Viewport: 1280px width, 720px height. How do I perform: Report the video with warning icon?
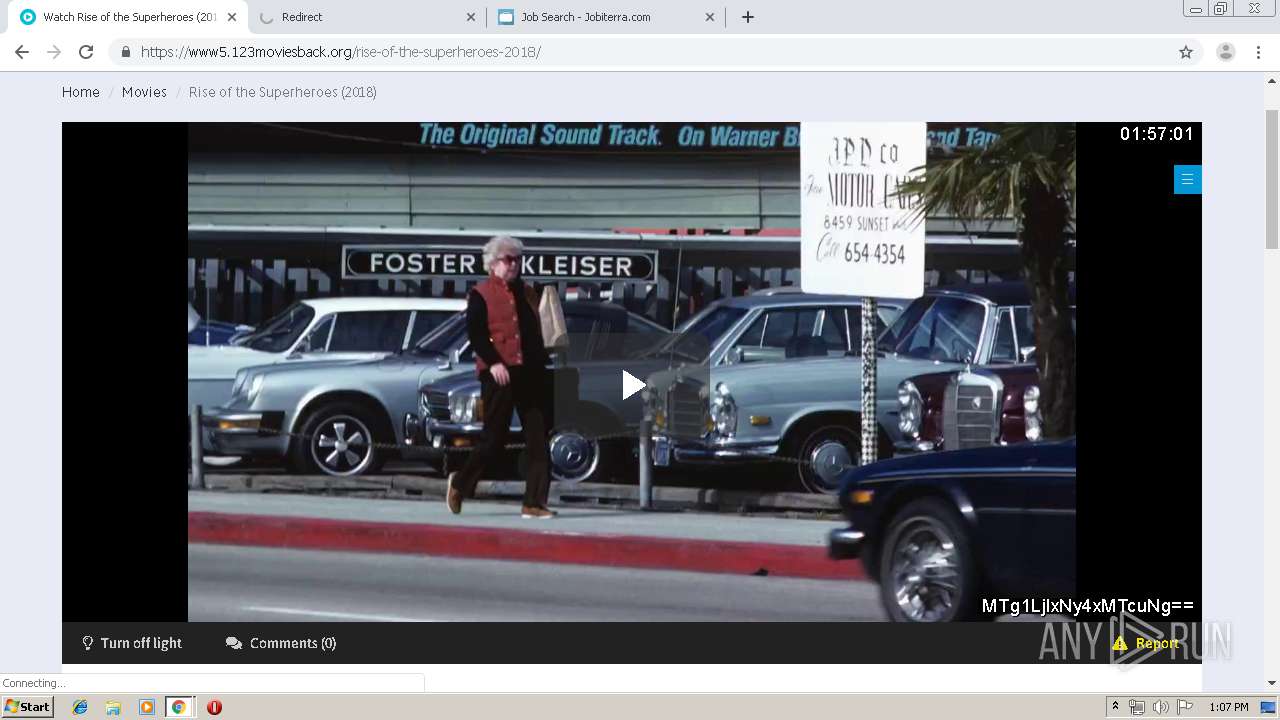click(1120, 644)
